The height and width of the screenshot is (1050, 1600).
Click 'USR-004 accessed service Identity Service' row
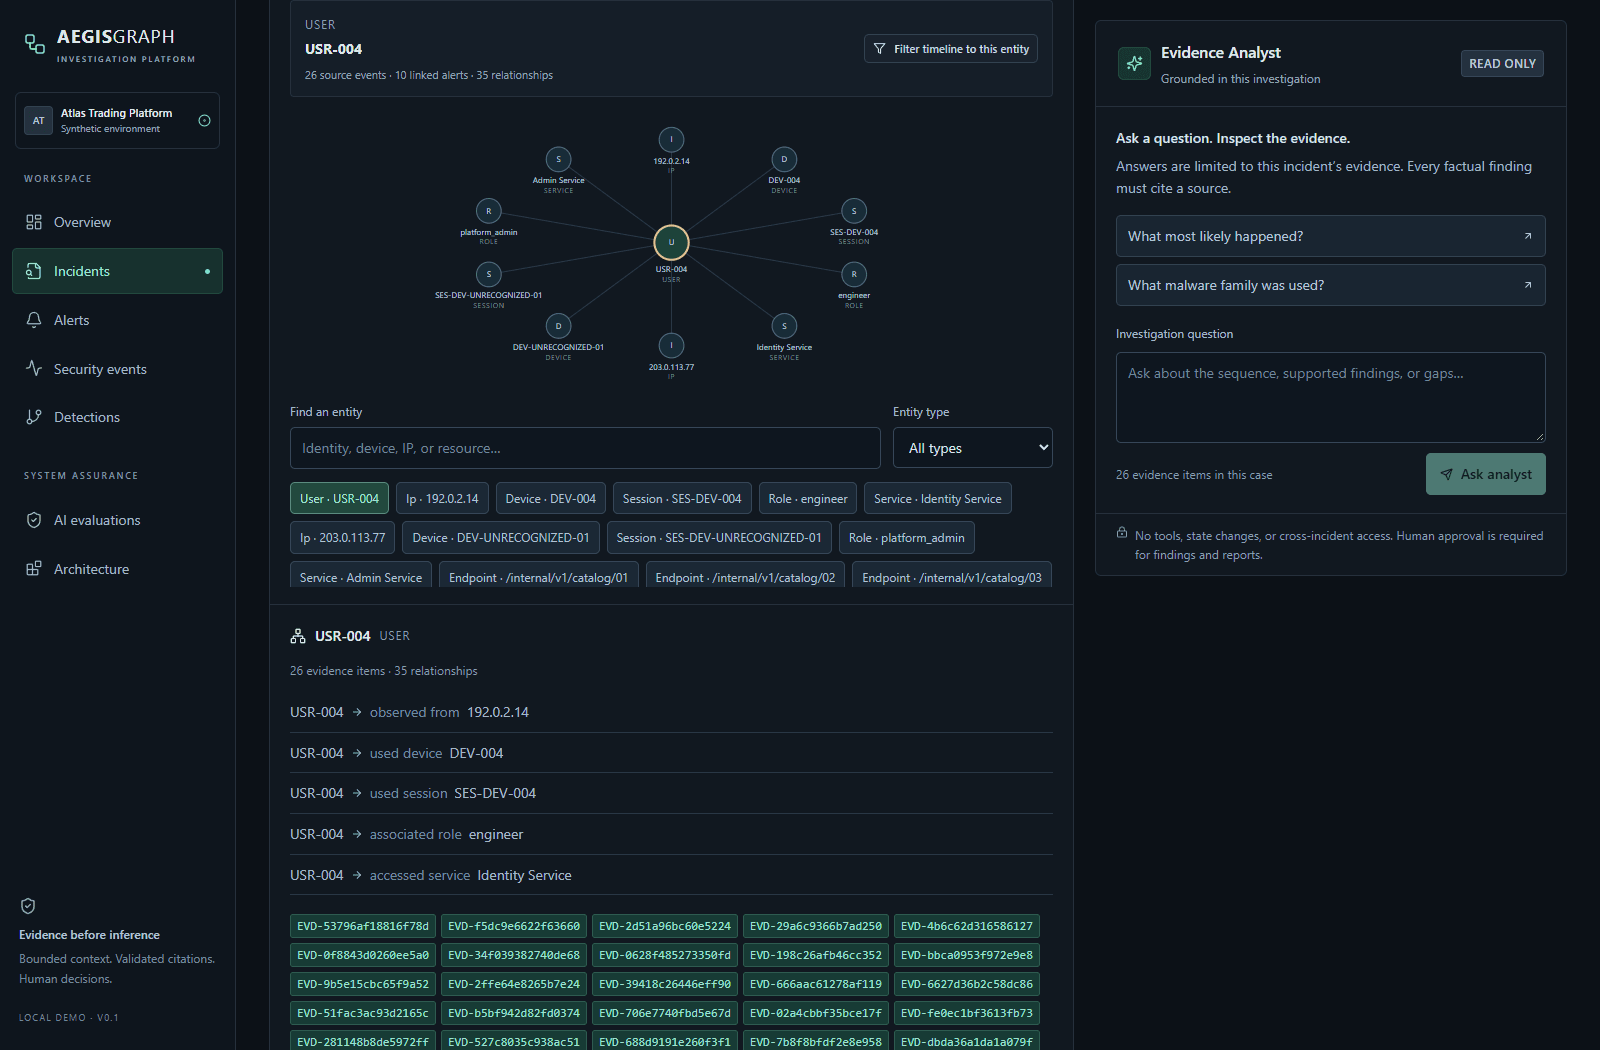(x=671, y=875)
